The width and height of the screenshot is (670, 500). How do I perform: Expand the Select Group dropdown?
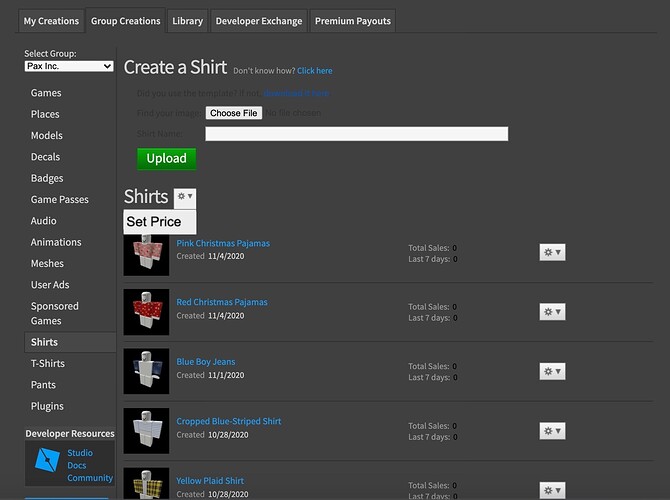(x=69, y=66)
